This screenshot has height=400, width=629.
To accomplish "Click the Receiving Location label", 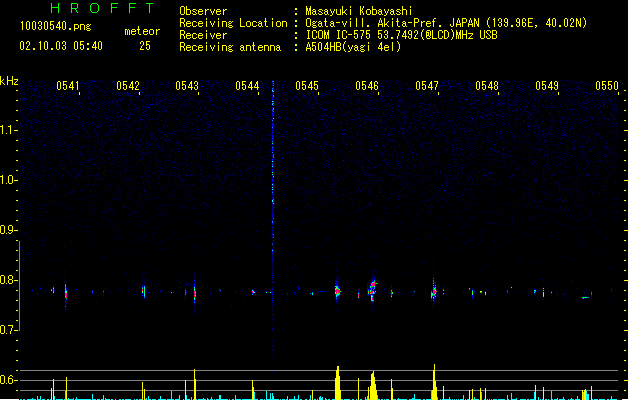I will tap(233, 23).
